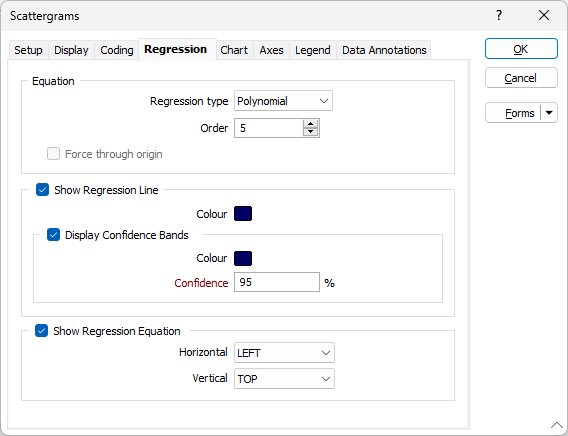Open the Data Annotations tab
Screen dimensions: 568x436
(x=384, y=50)
